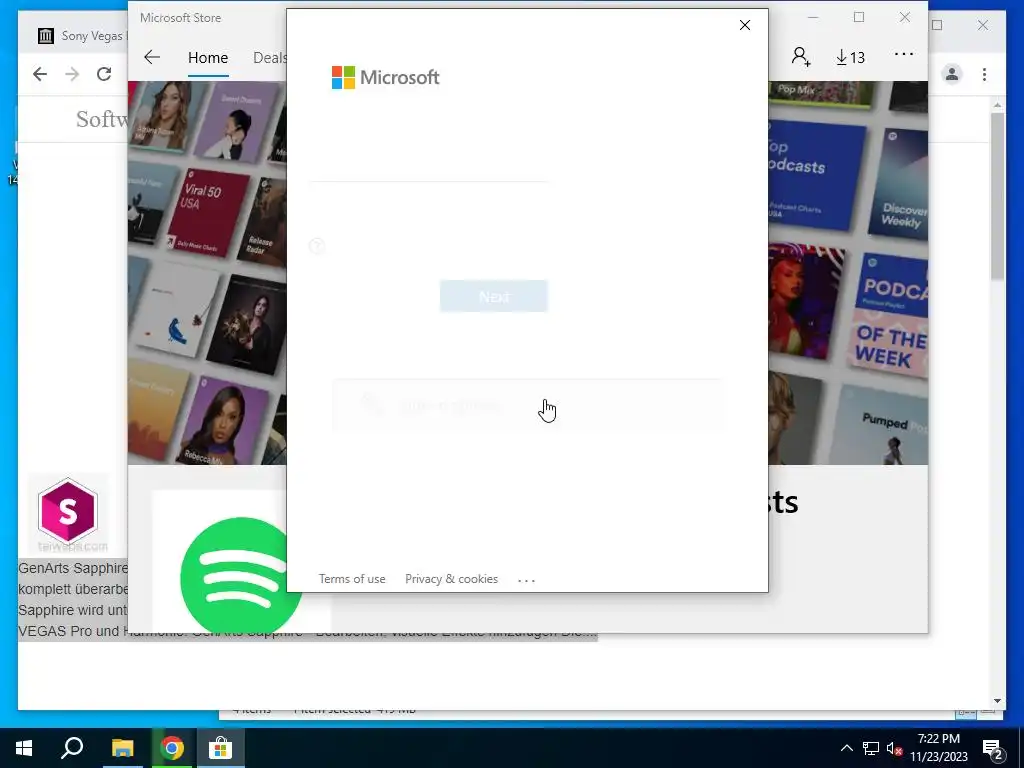Close the Microsoft sign-in dialog
Viewport: 1024px width, 768px height.
744,25
